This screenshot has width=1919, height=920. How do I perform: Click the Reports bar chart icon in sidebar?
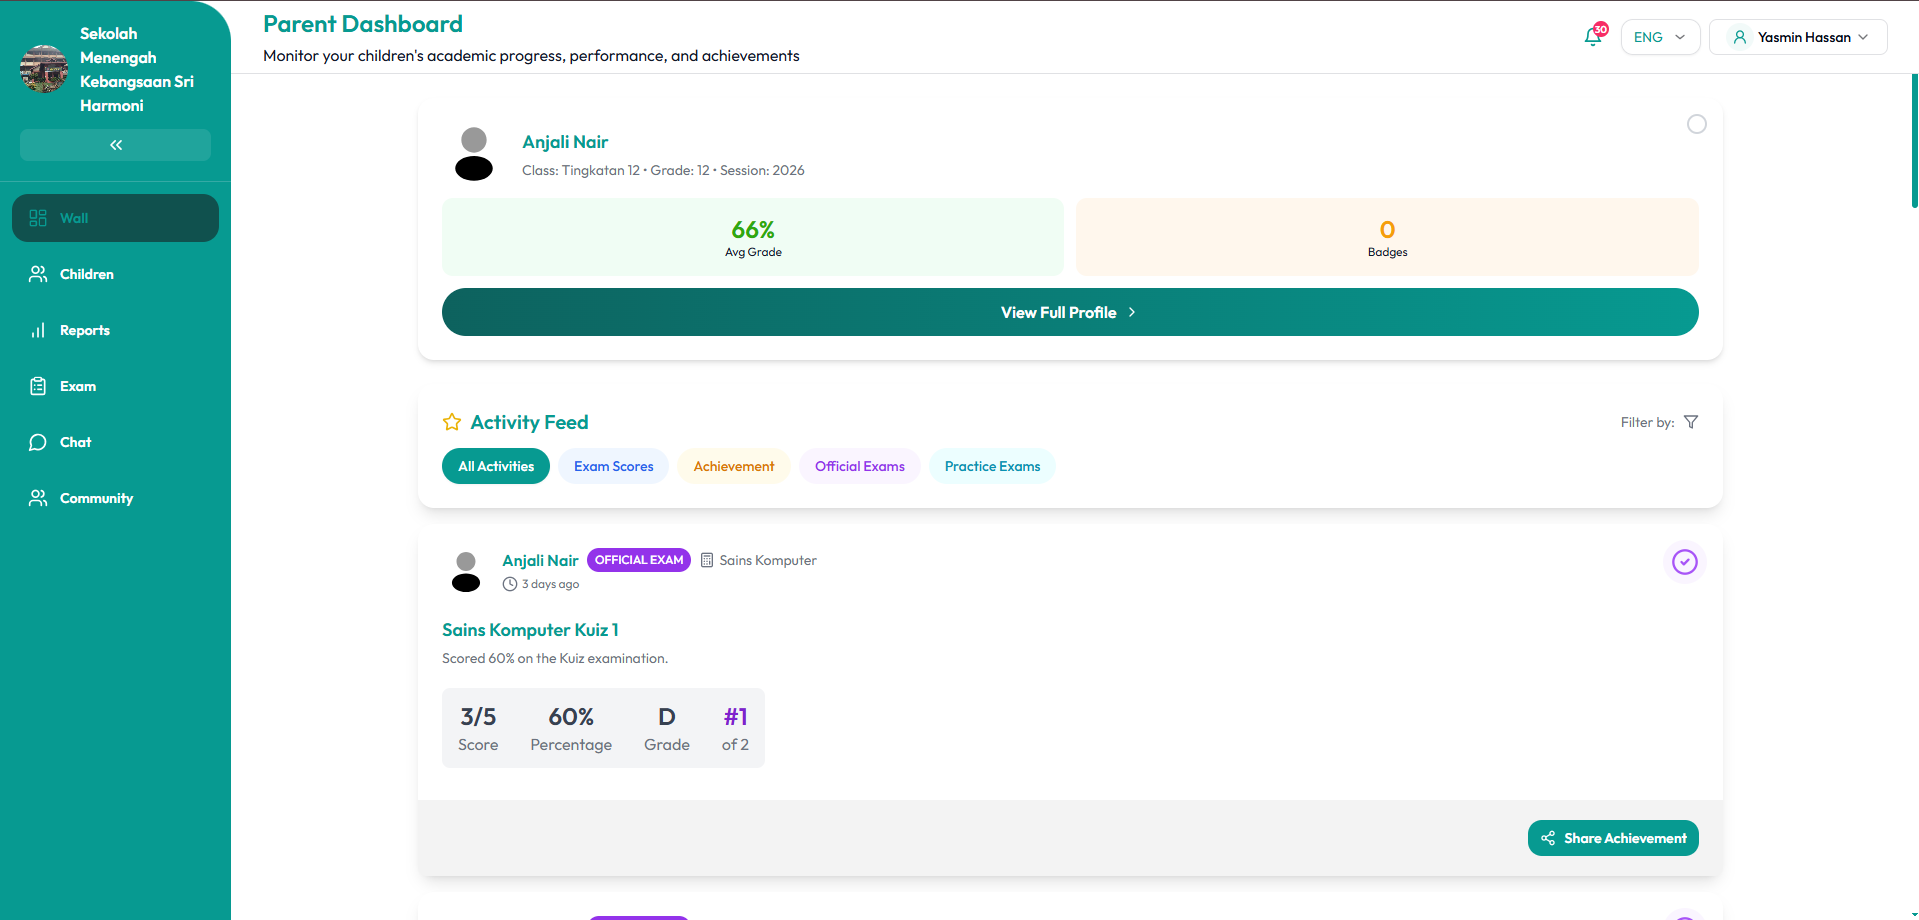tap(38, 330)
